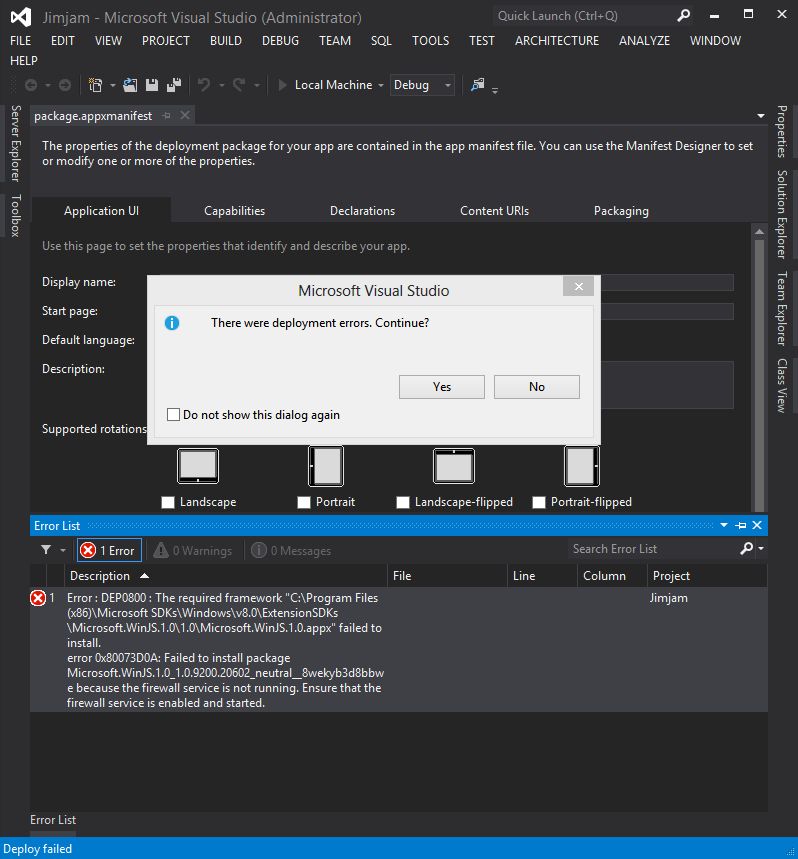Enable the Portrait-flipped rotation checkbox
Screen dimensions: 798x859
point(539,502)
